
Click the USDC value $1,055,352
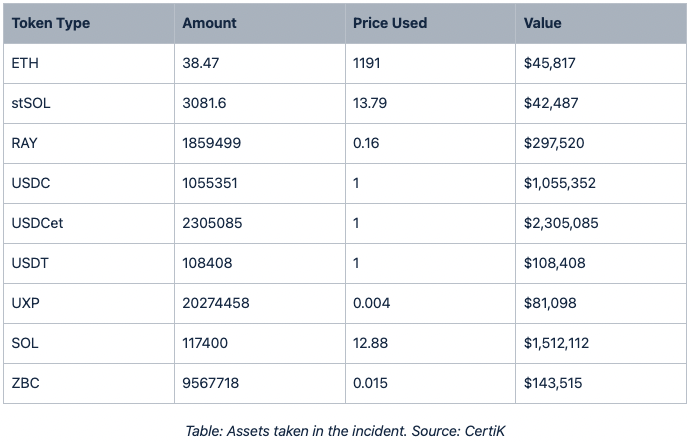tap(560, 183)
